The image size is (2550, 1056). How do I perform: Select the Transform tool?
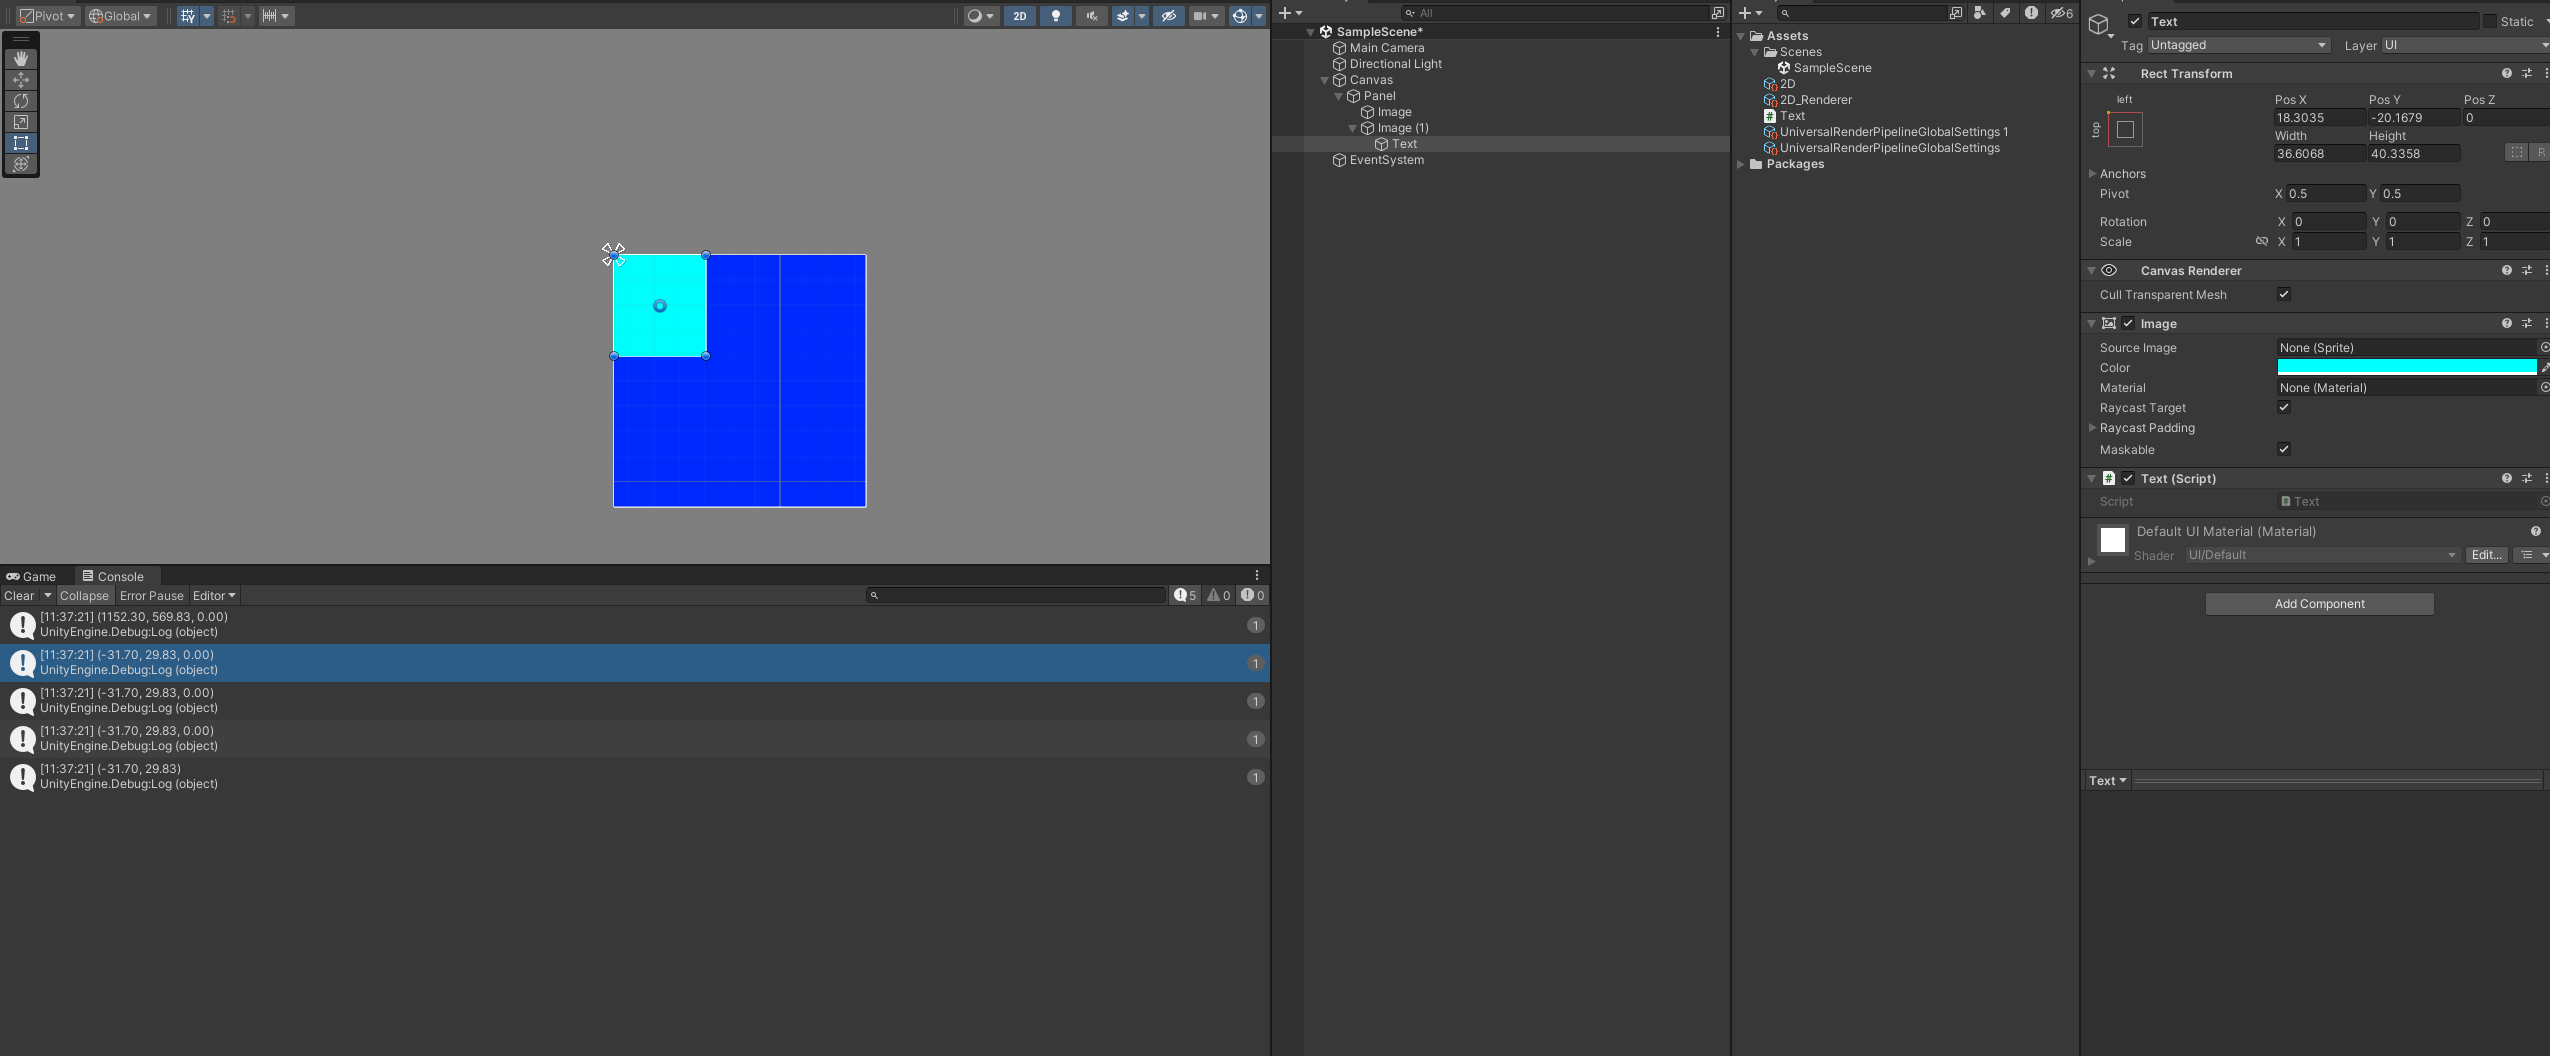coord(20,164)
